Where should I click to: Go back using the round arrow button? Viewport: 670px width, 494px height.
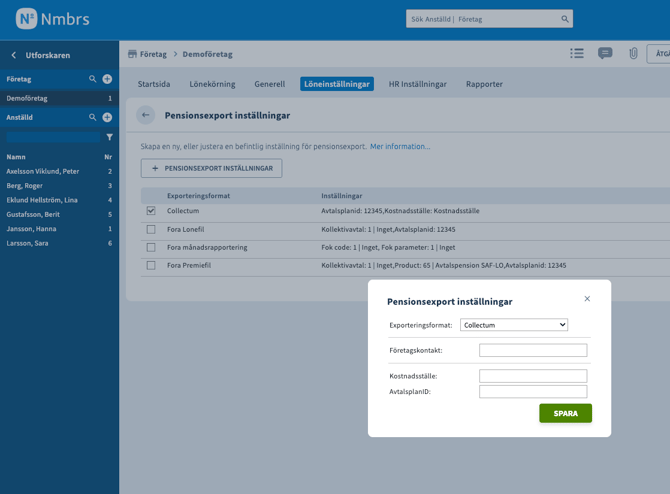(x=145, y=115)
